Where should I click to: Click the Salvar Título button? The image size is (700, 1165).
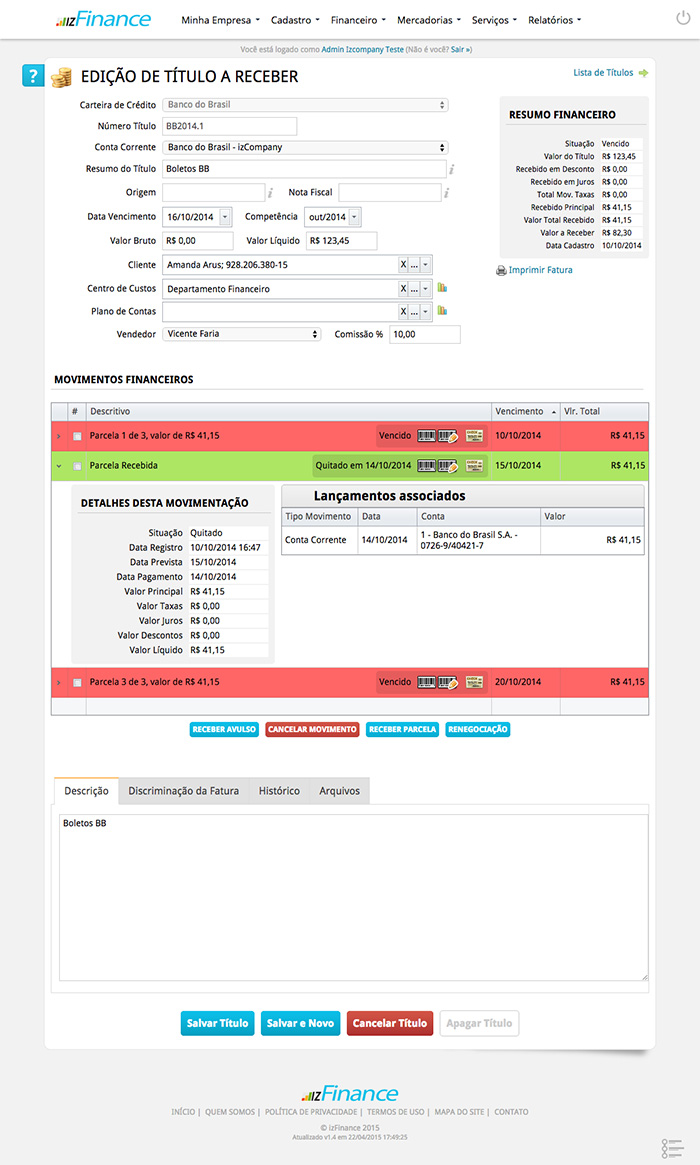pos(217,1023)
